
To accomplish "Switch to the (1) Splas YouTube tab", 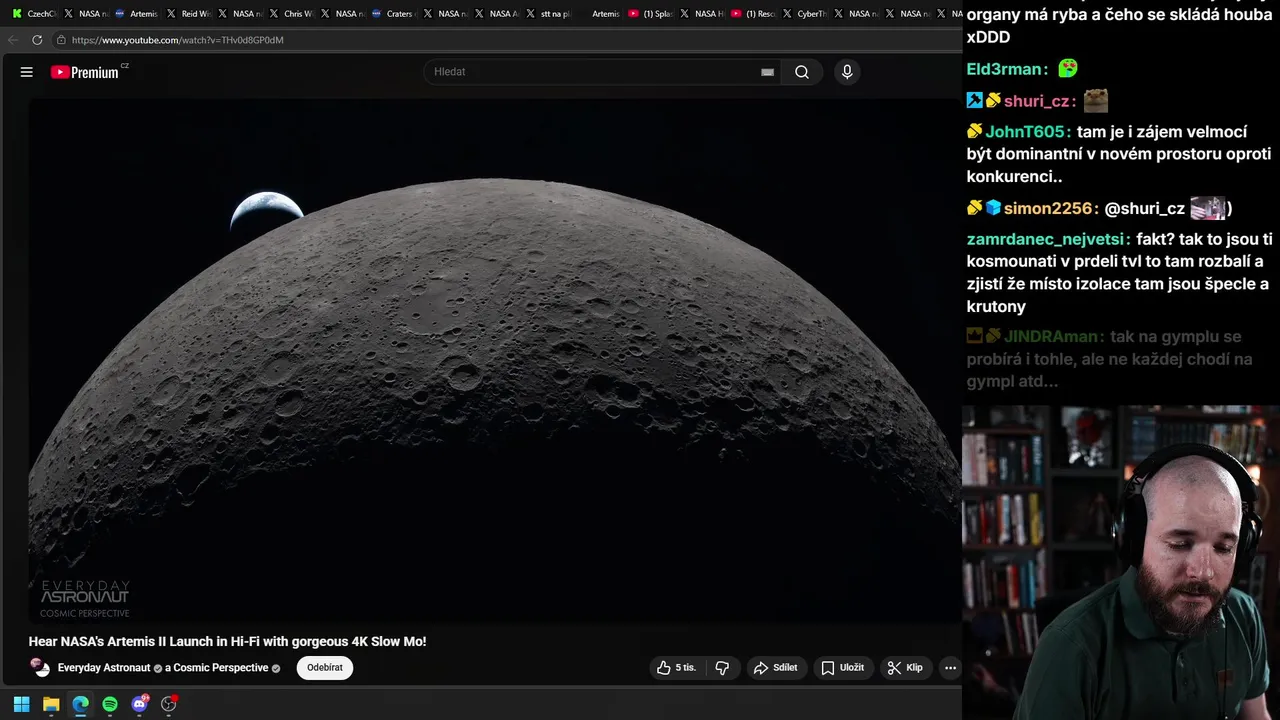I will [x=650, y=14].
